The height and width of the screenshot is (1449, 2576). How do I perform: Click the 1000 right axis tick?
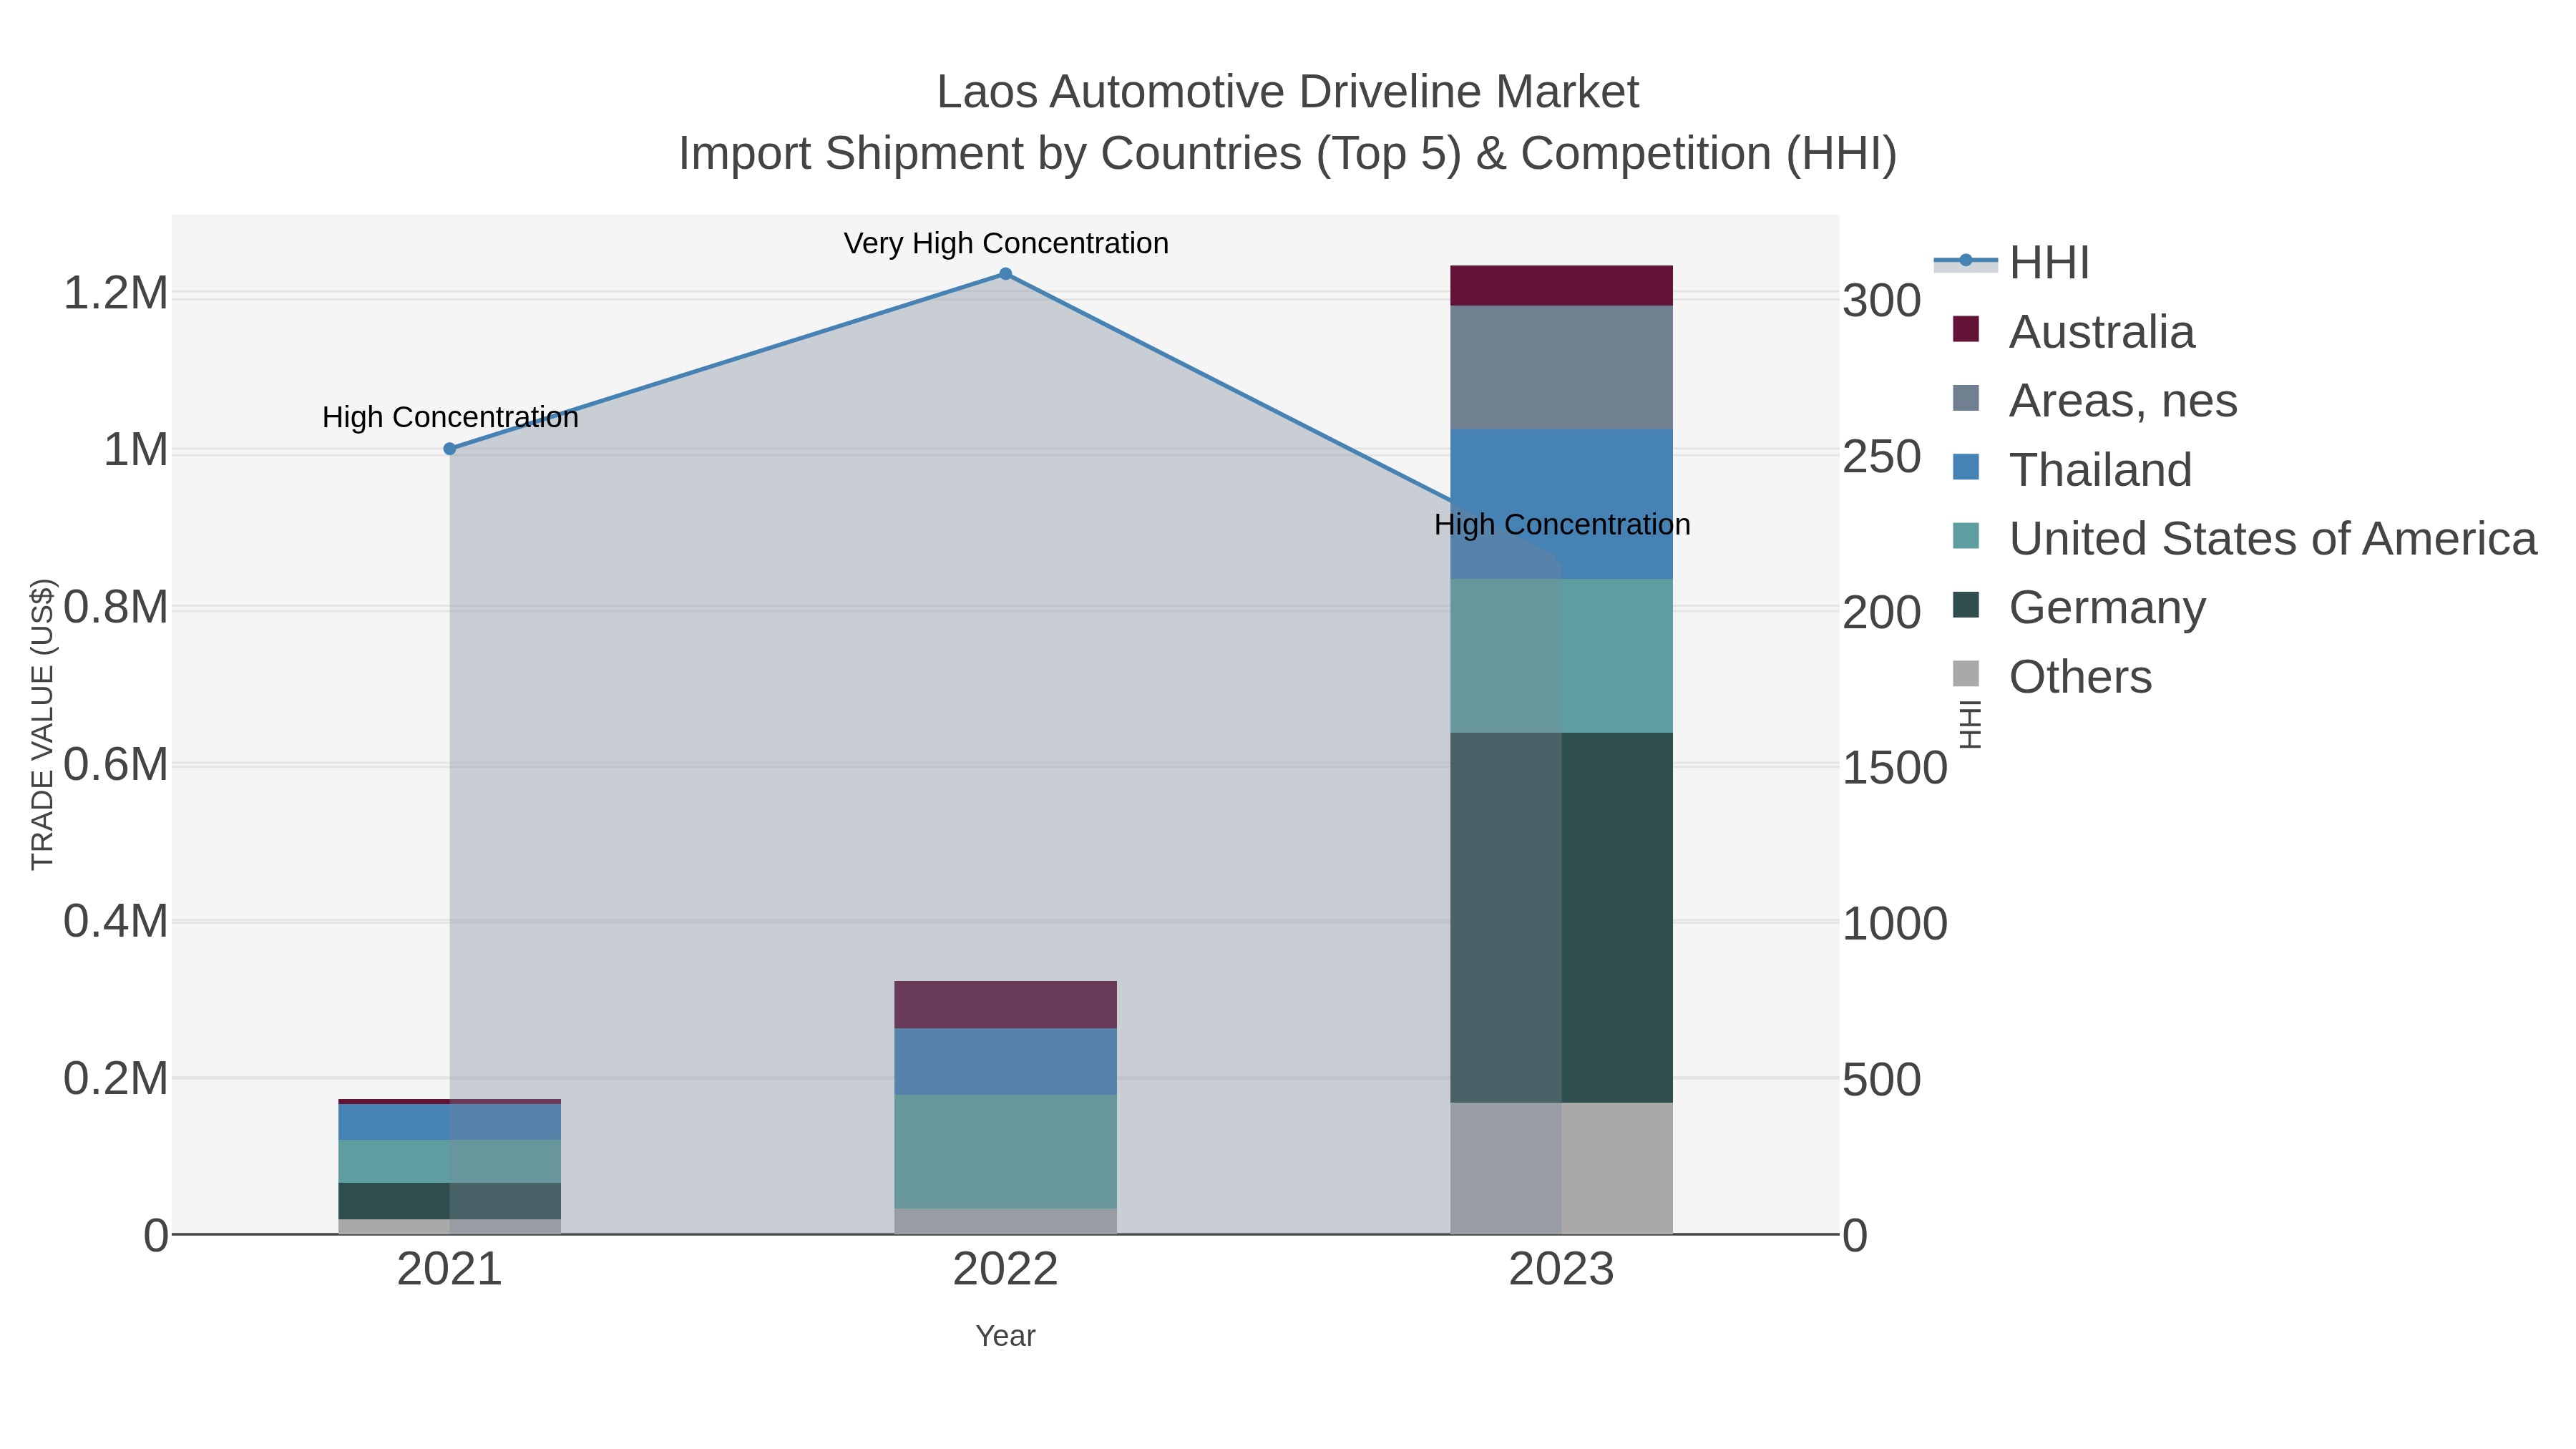point(1895,924)
